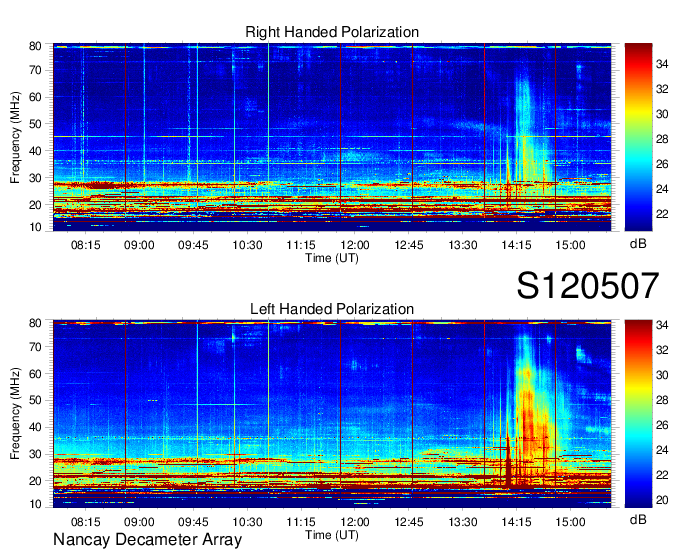Click the 'Left Handed Polarization' plot title
This screenshot has width=680, height=552.
click(332, 309)
